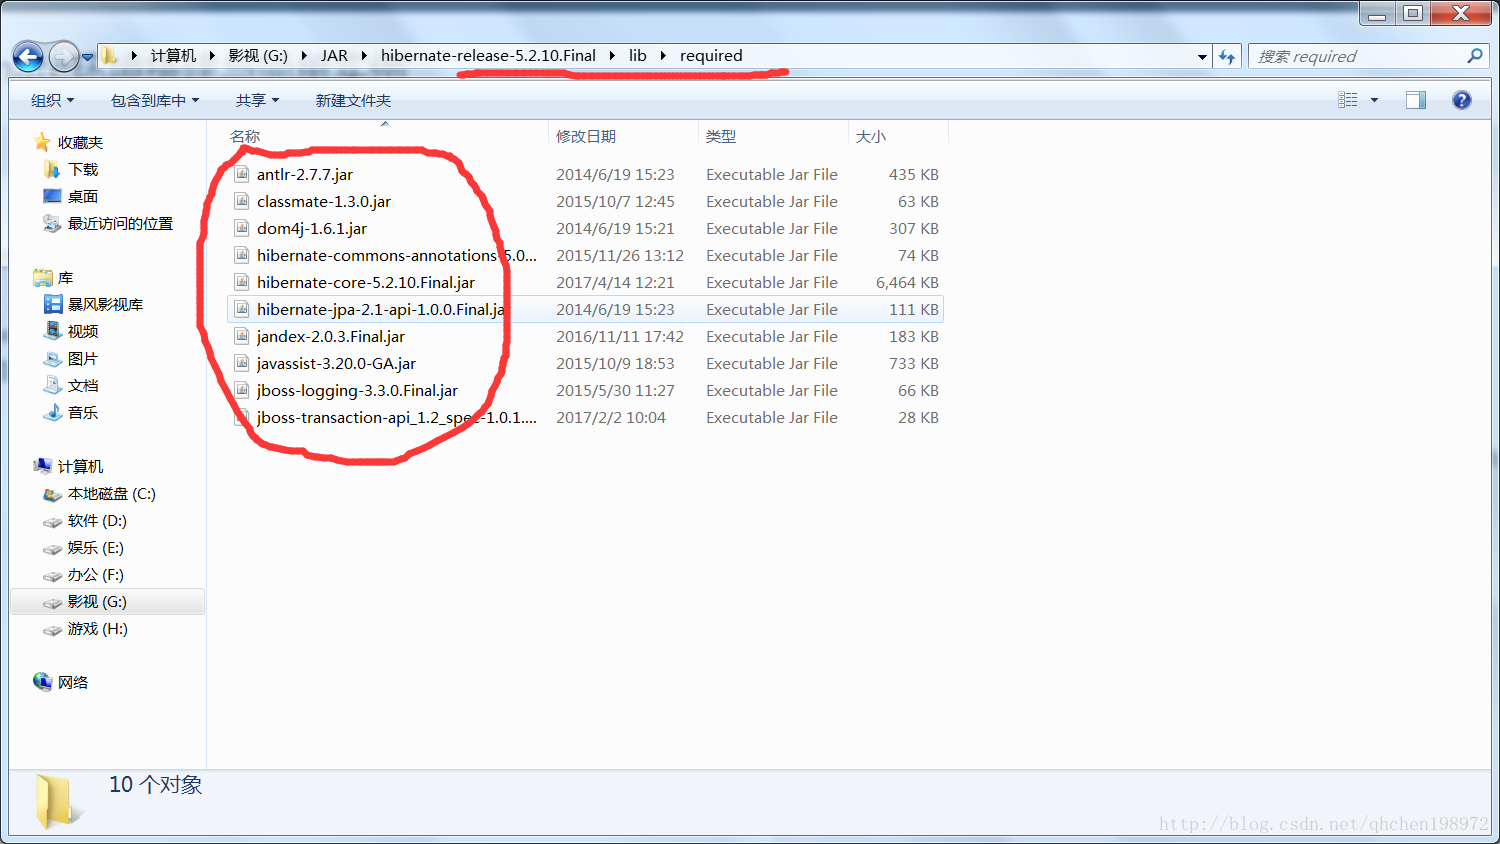
Task: Click jar icon of hibernate-commons-annotations file
Action: (x=241, y=255)
